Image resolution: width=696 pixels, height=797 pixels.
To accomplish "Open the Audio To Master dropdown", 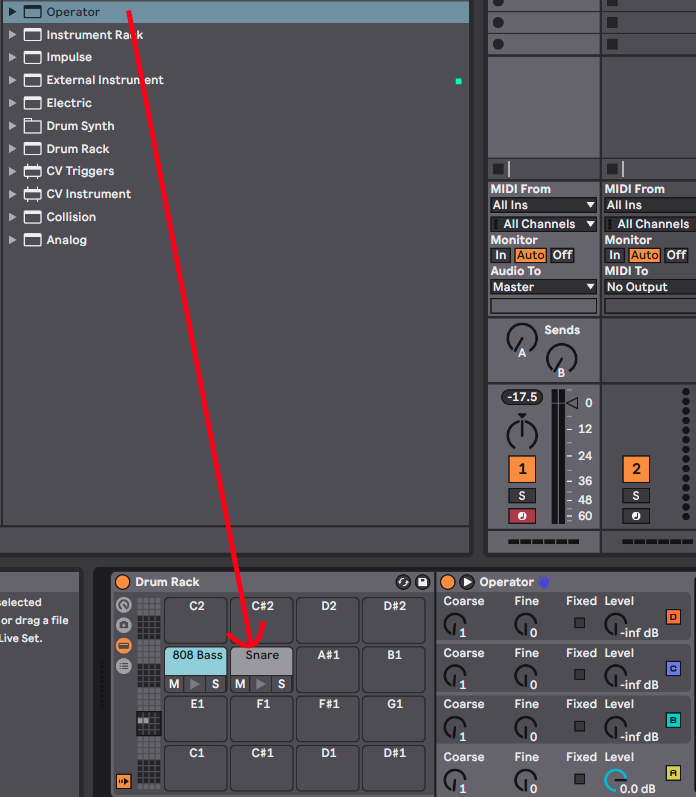I will pyautogui.click(x=543, y=287).
